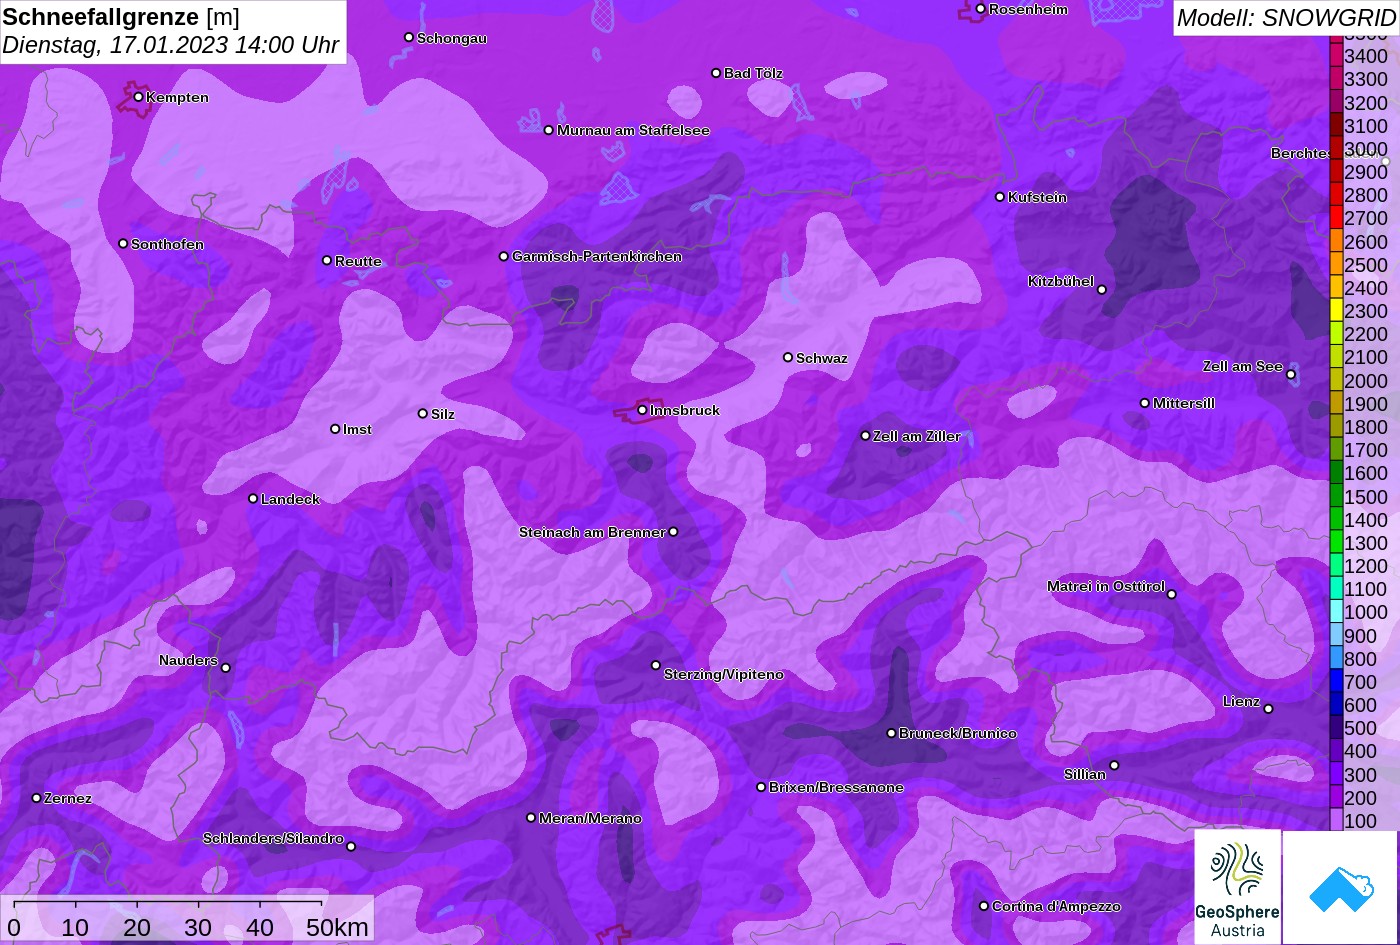Click the Steinach am Brenner label
The image size is (1400, 945).
coord(592,532)
